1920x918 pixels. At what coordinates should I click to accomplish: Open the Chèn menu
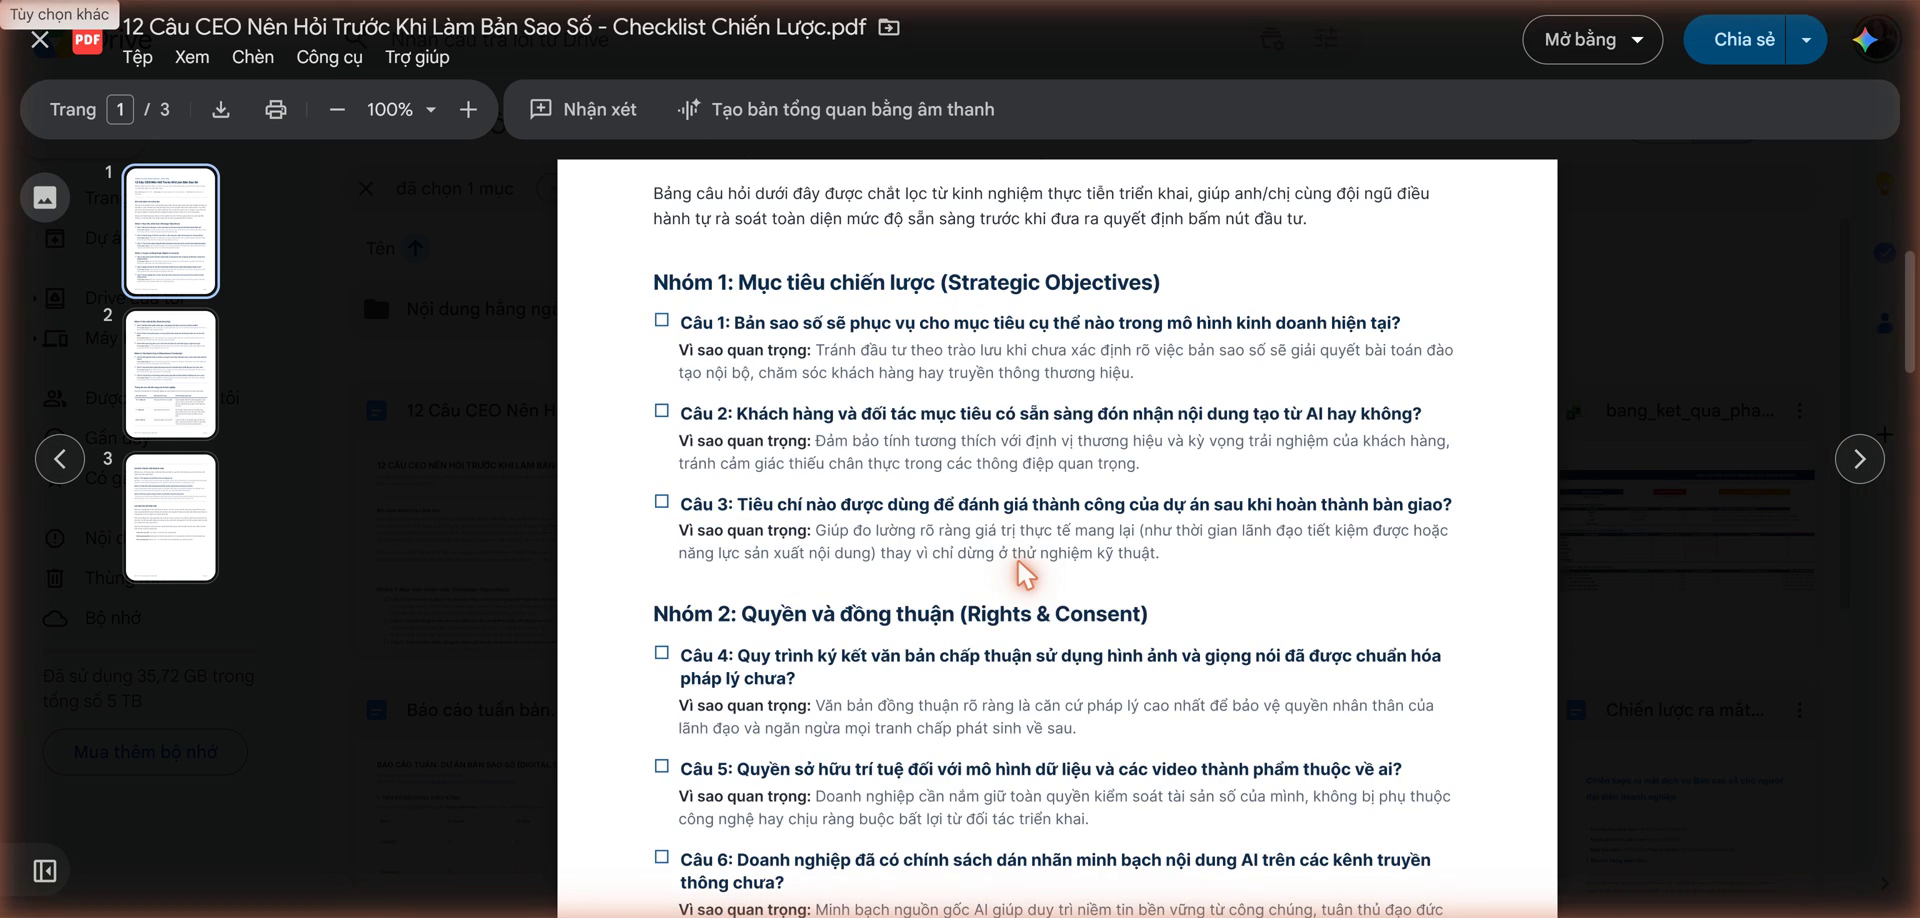253,57
